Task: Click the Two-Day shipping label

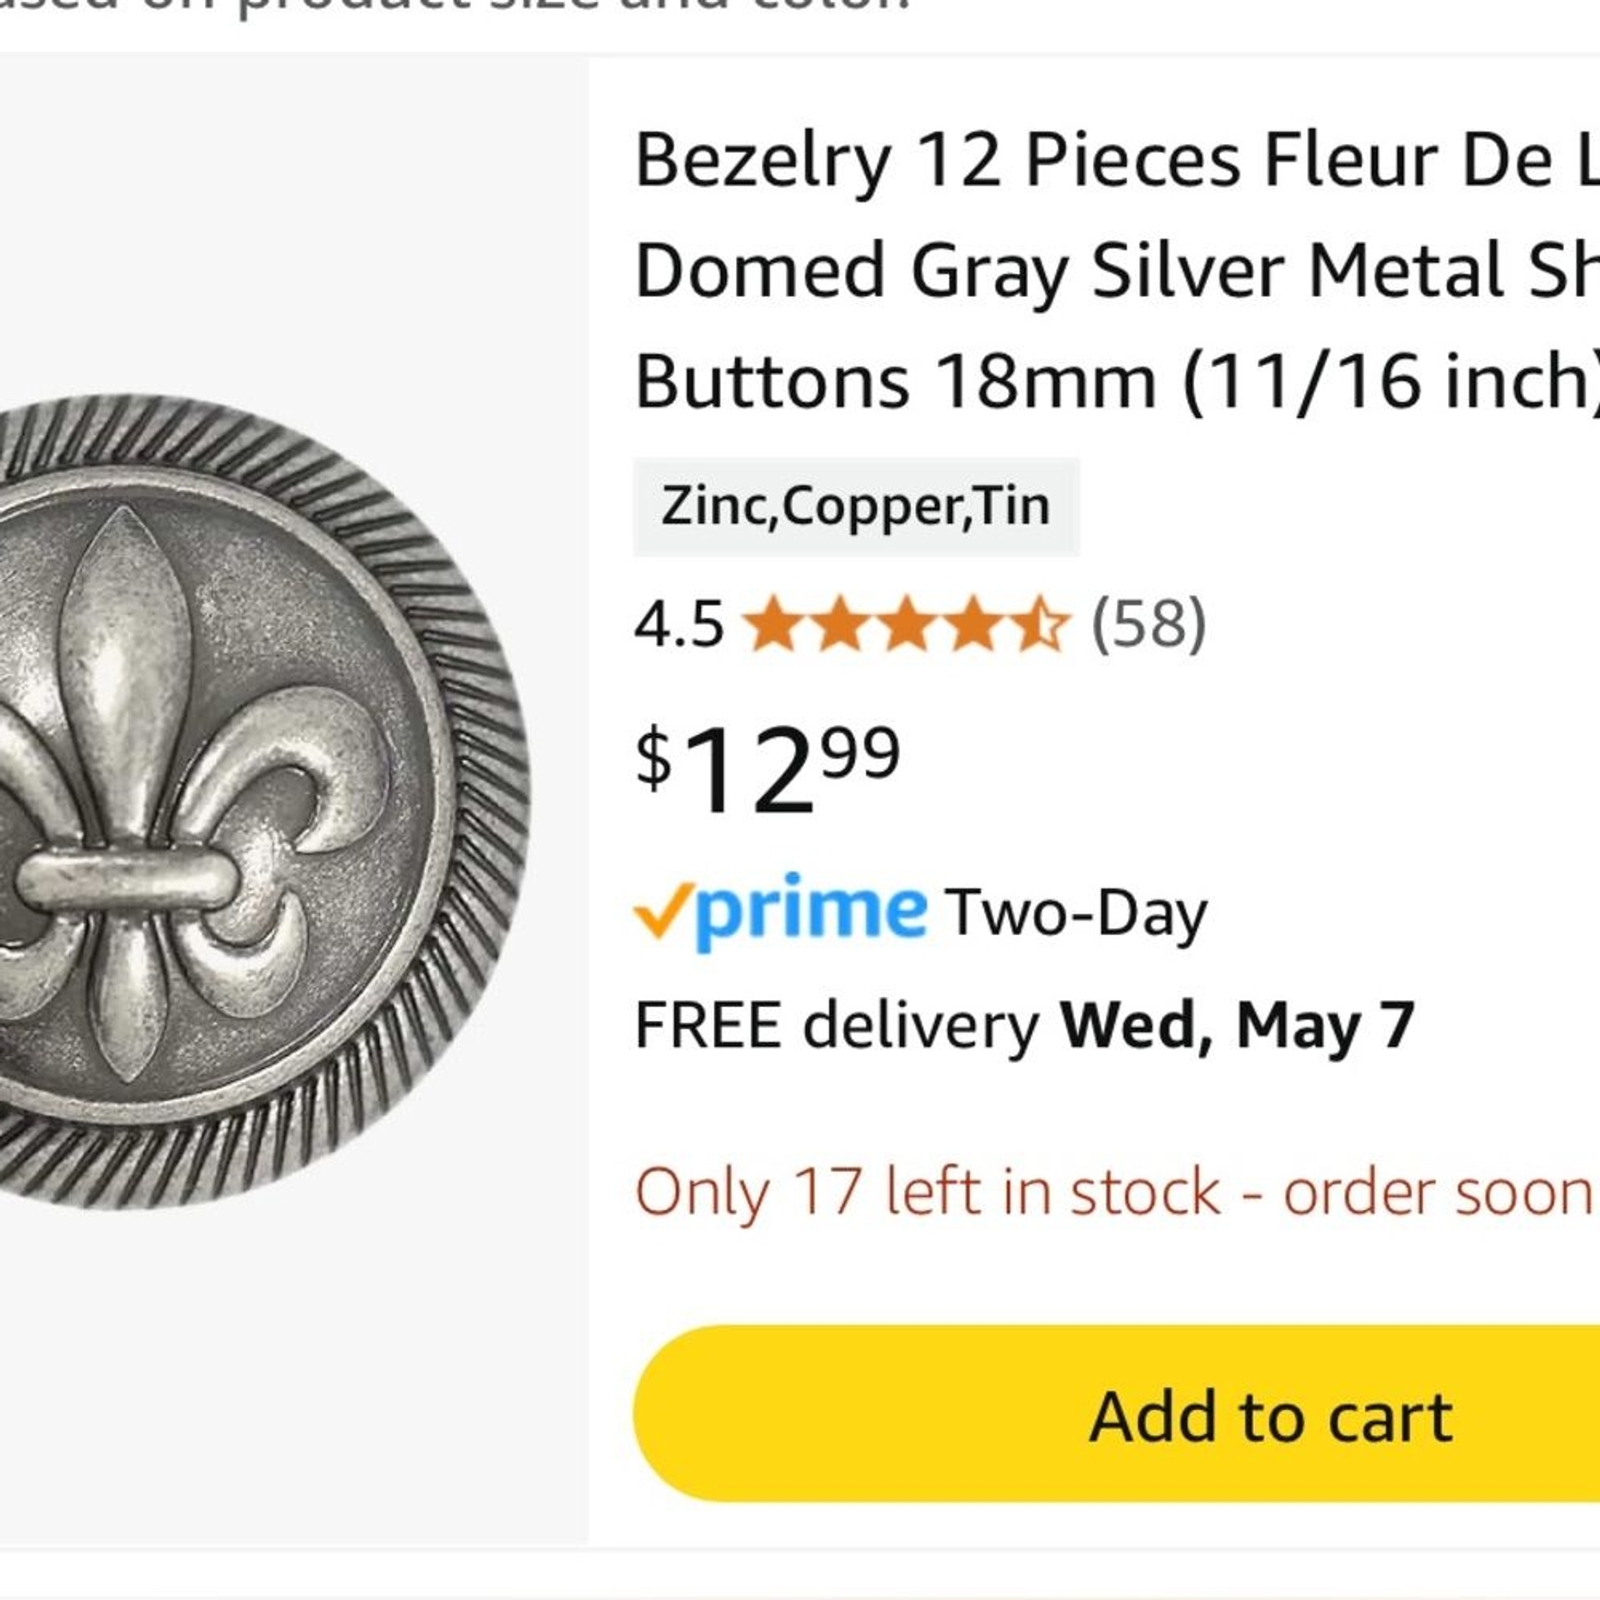Action: (1076, 914)
